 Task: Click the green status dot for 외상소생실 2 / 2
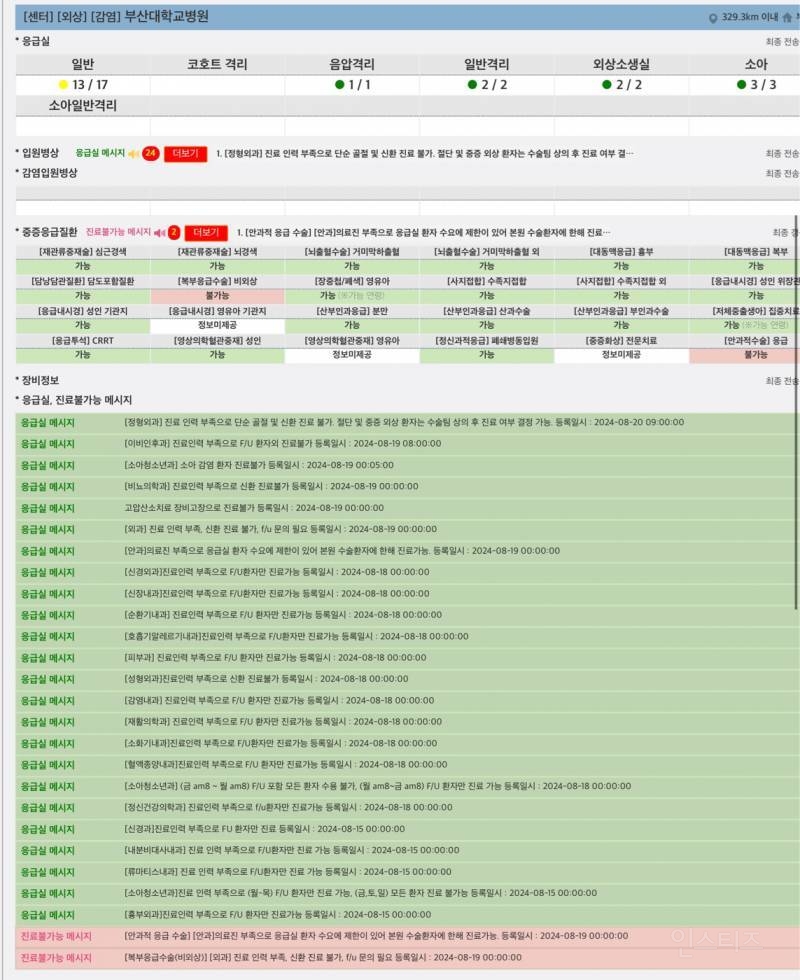pyautogui.click(x=607, y=84)
